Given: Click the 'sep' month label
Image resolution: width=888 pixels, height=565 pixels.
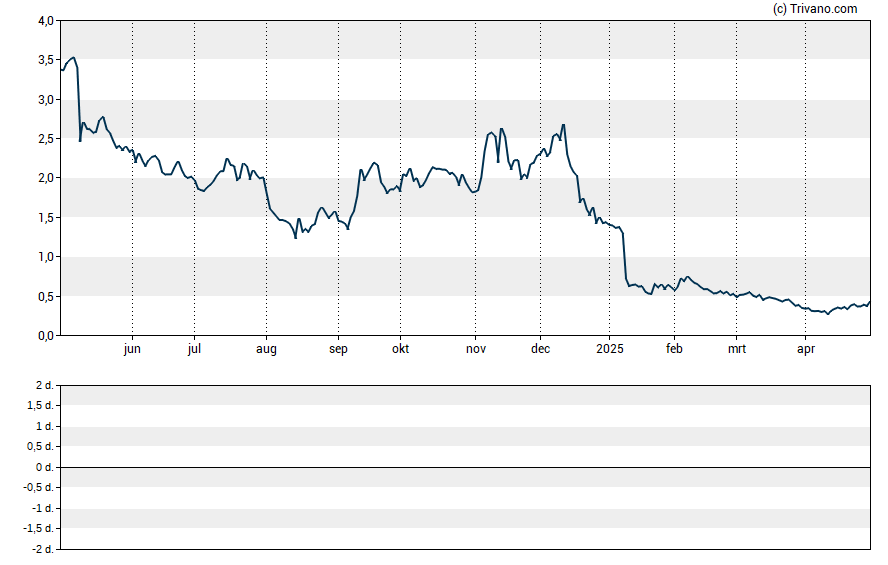Looking at the screenshot, I should click(338, 350).
